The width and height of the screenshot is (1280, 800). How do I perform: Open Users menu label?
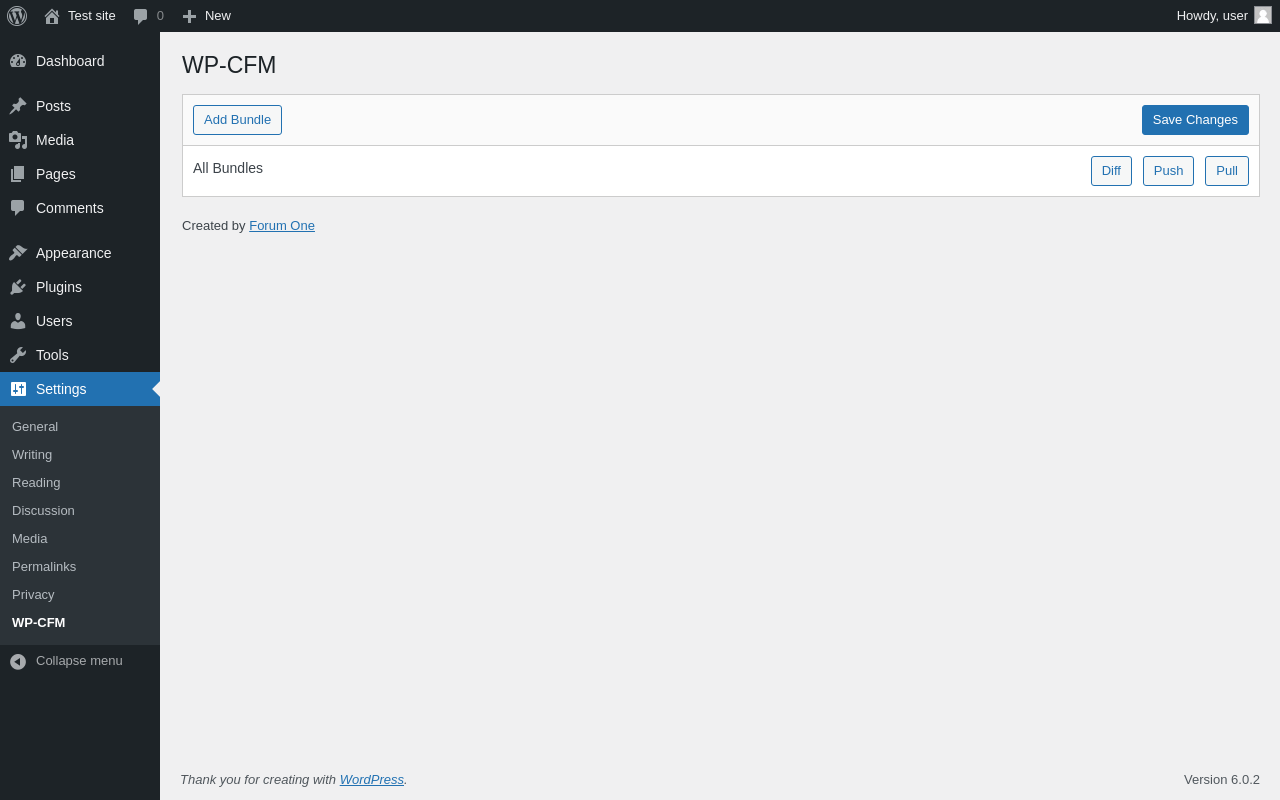(54, 321)
